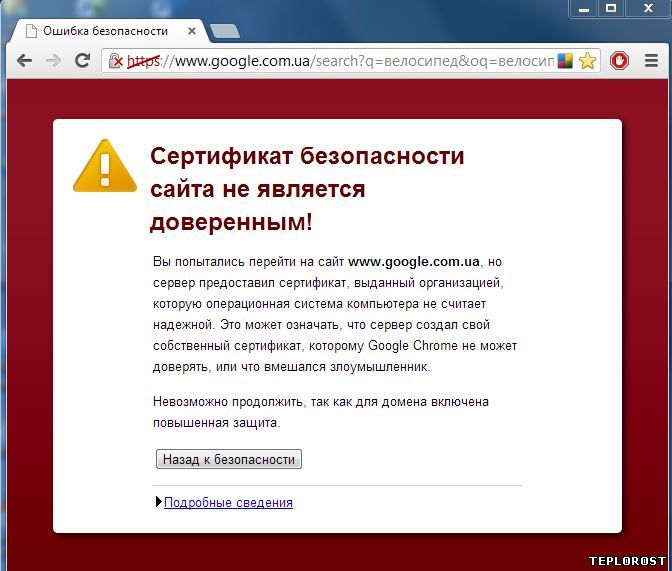Viewport: 672px width, 571px height.
Task: Minimize the browser window
Action: click(x=584, y=9)
